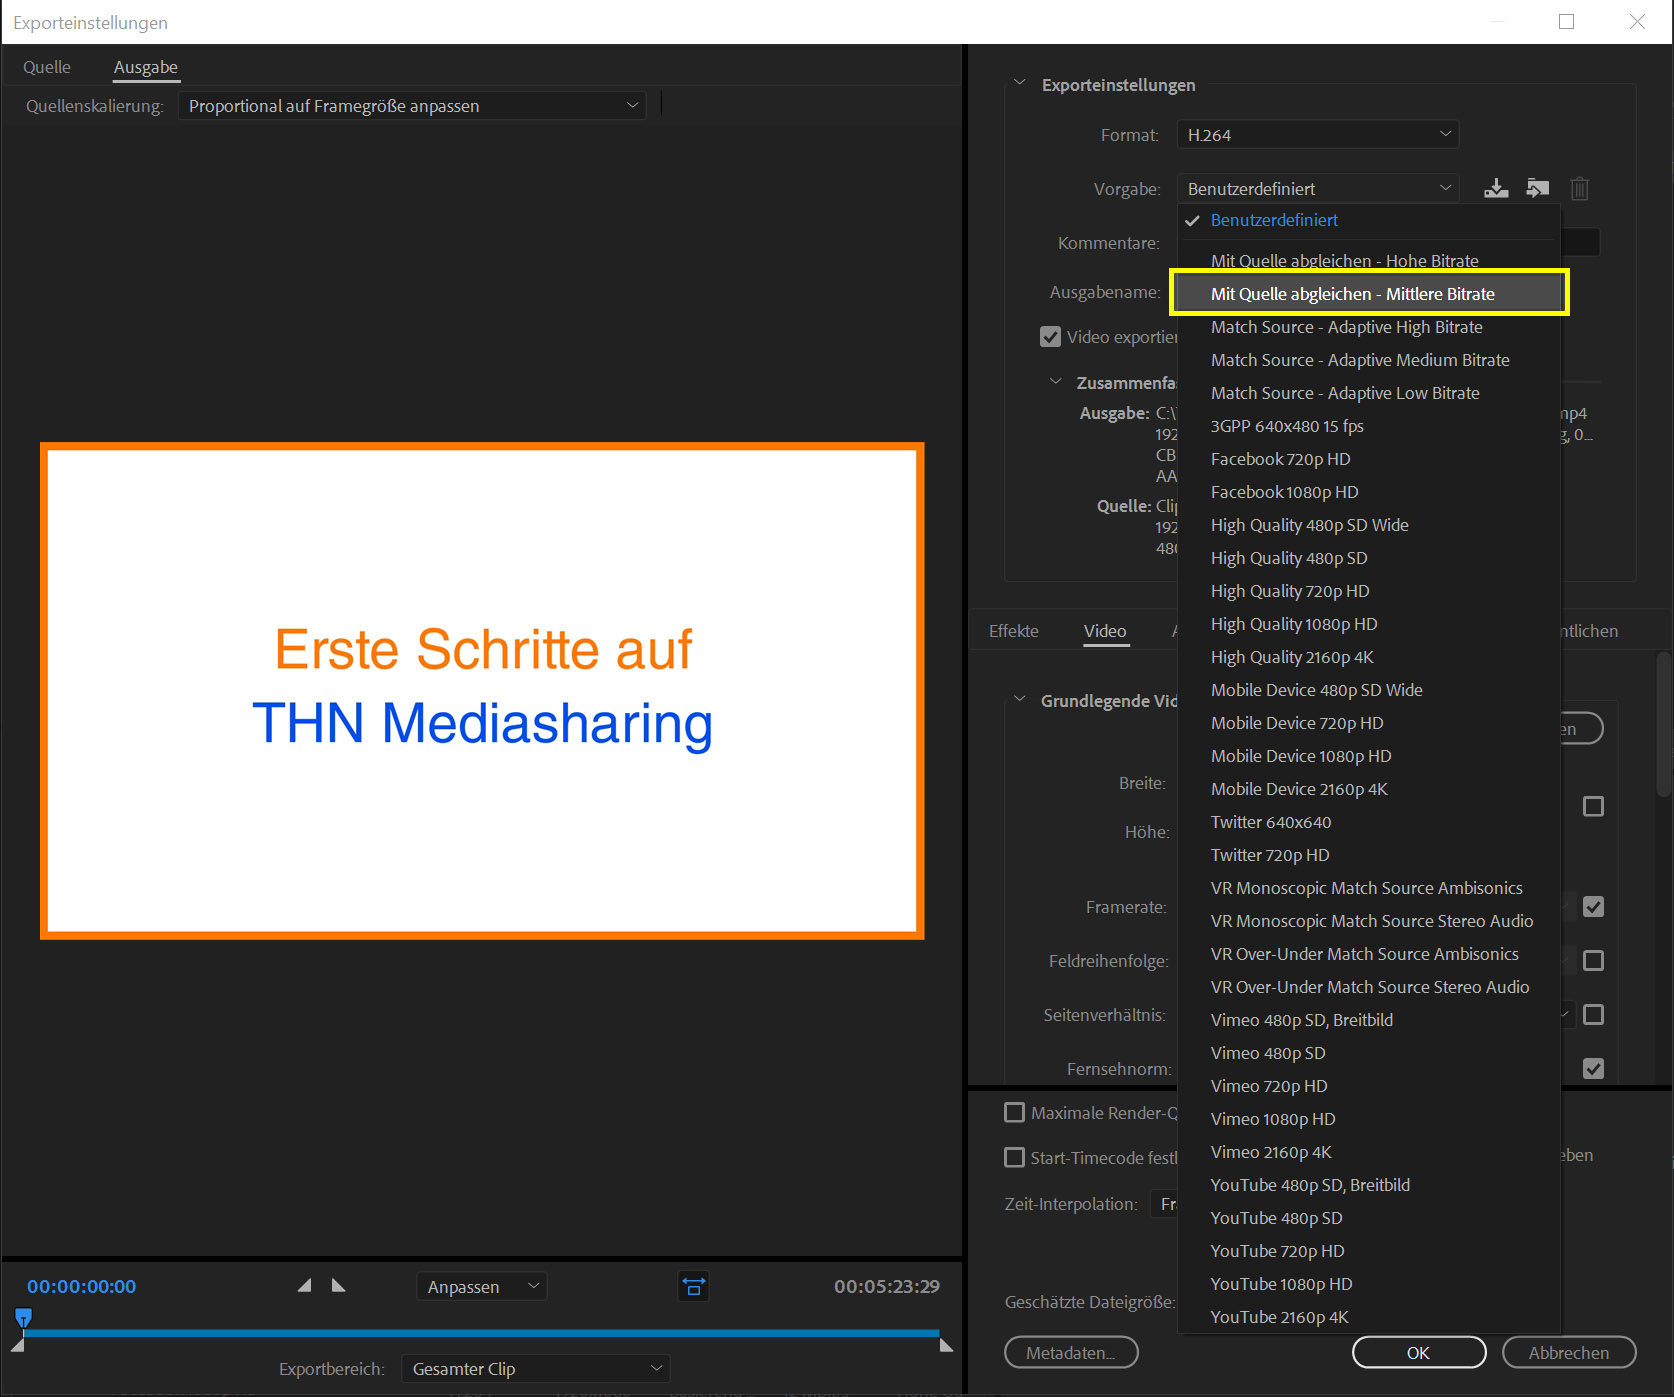Switch to the Quelle tab

click(x=47, y=67)
